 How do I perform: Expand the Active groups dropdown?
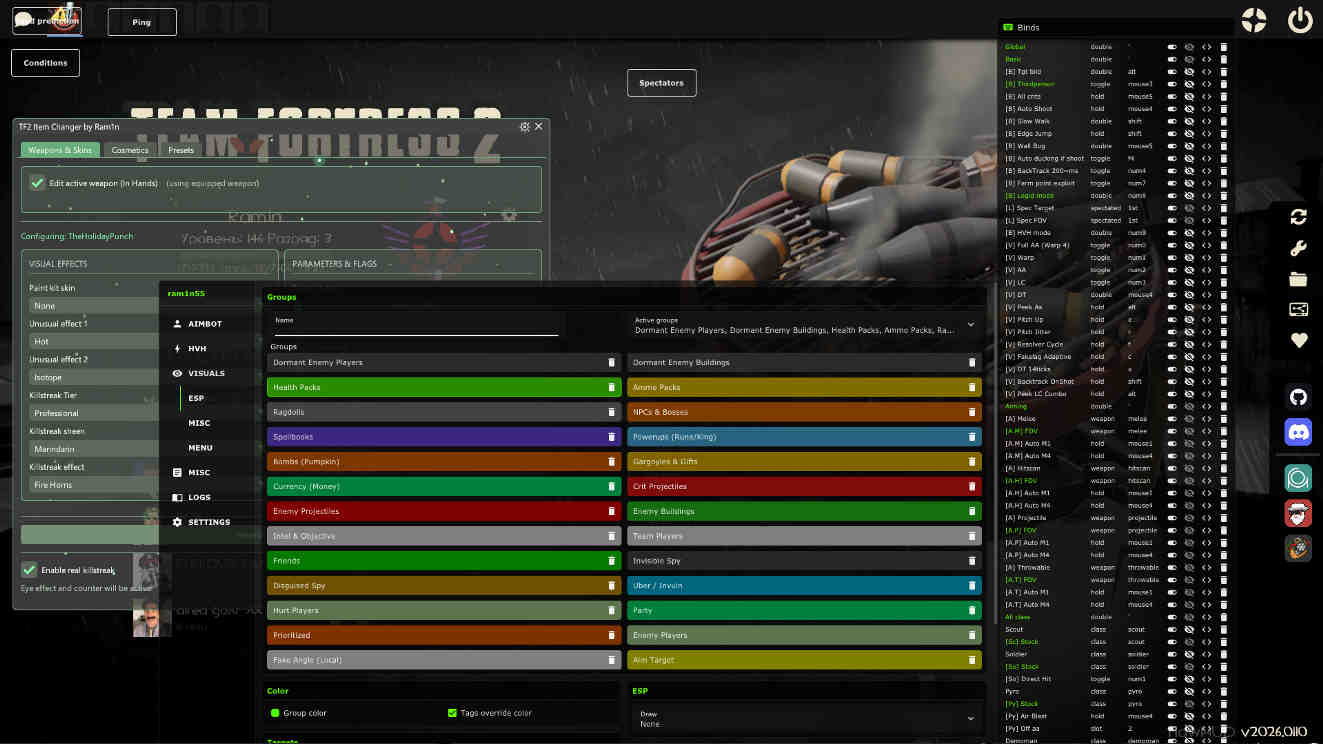804,325
